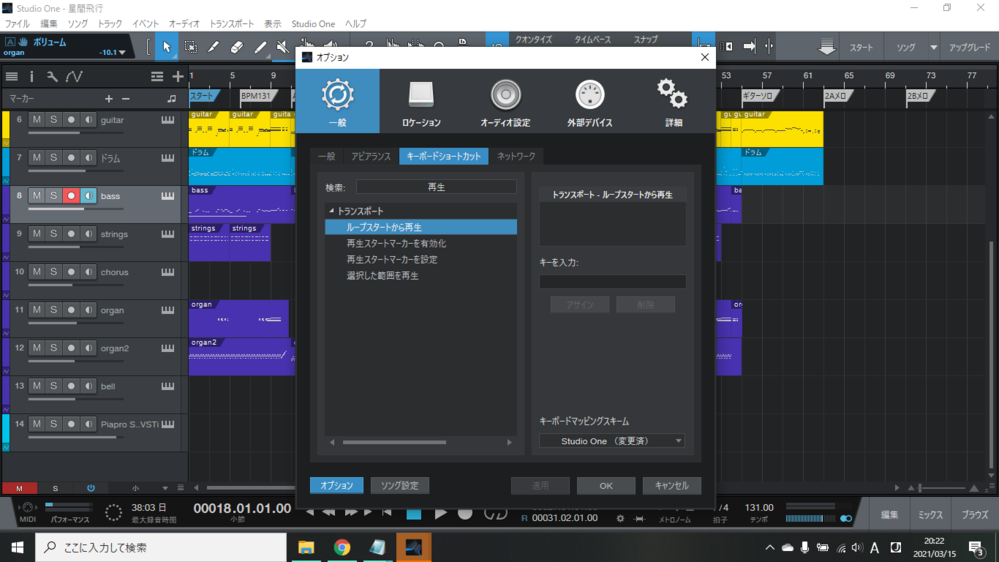Show automation curve icon
The image size is (999, 562).
click(74, 76)
